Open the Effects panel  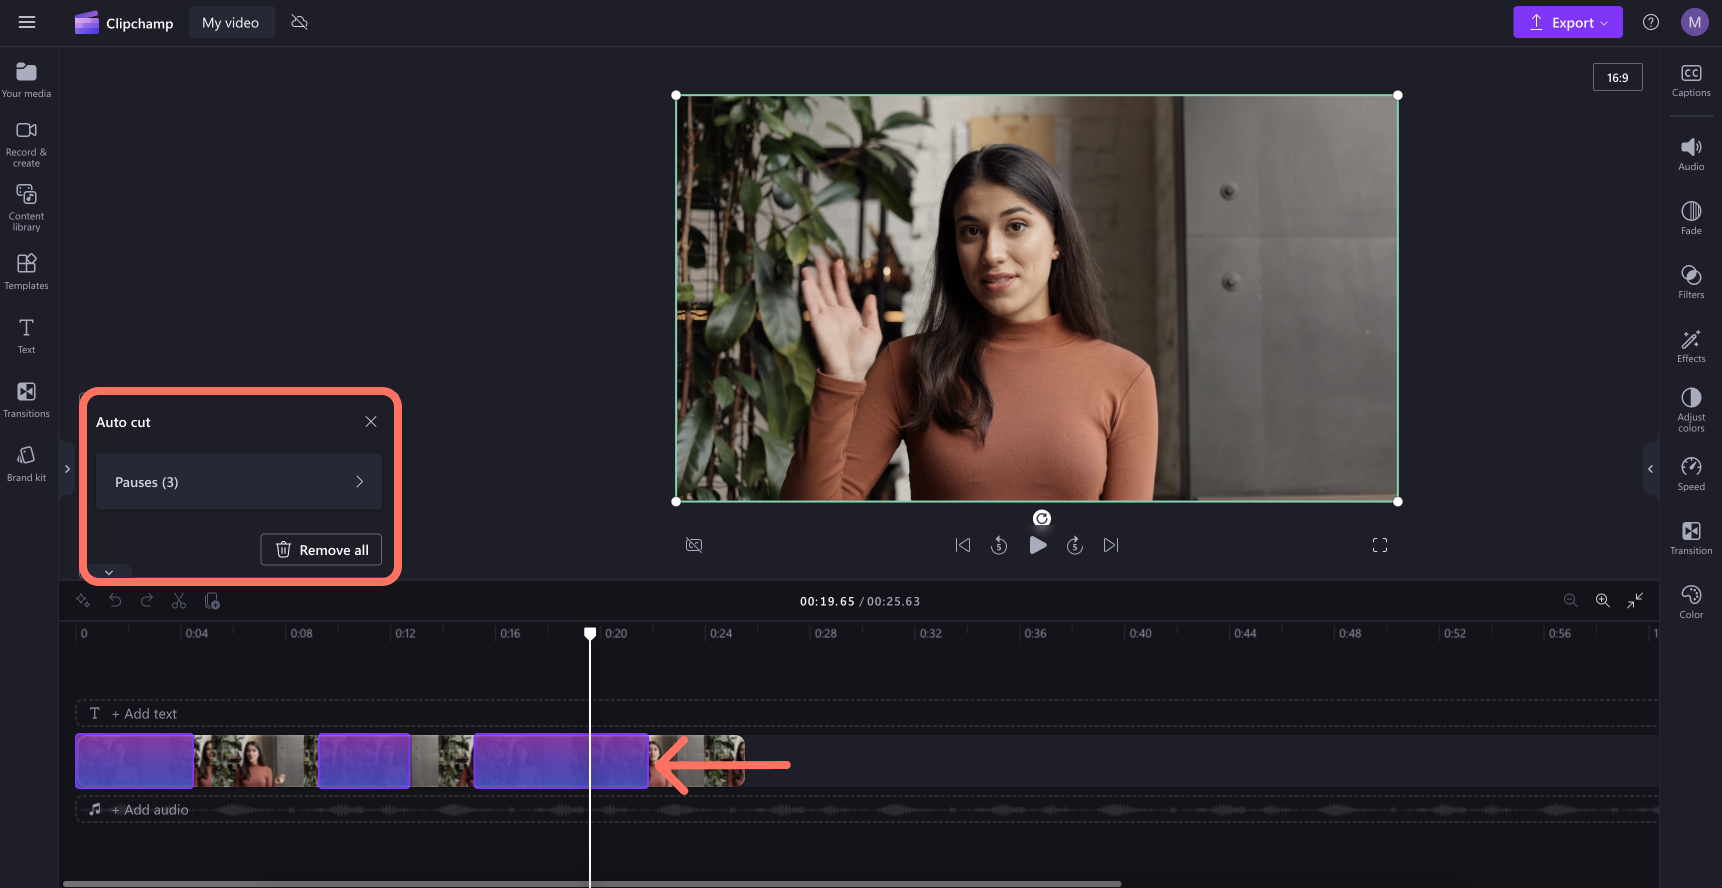(1691, 346)
